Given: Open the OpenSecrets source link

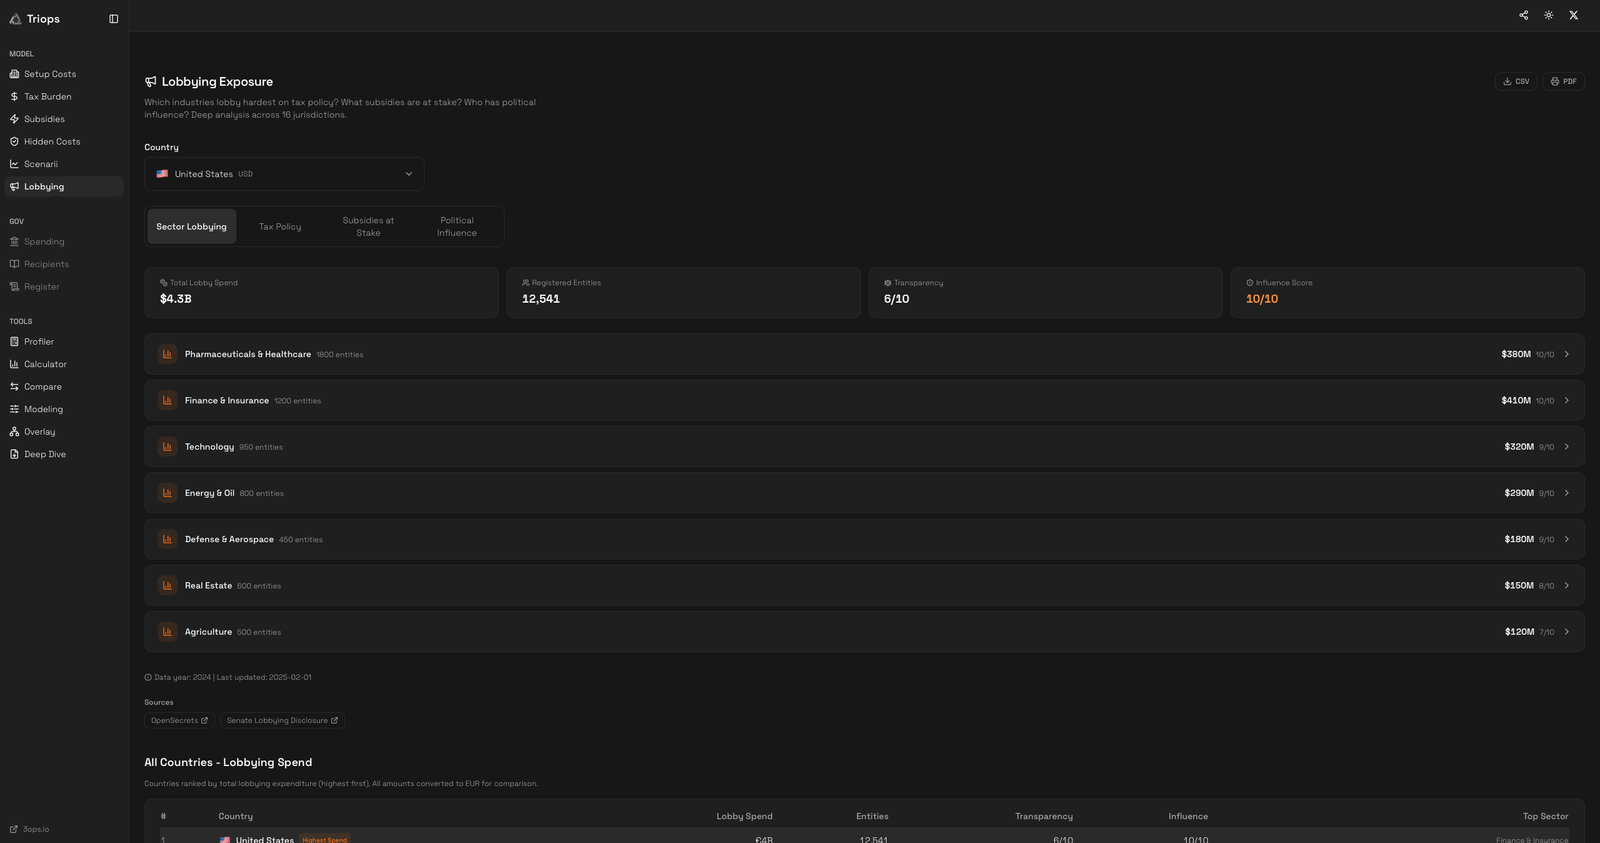Looking at the screenshot, I should 179,721.
